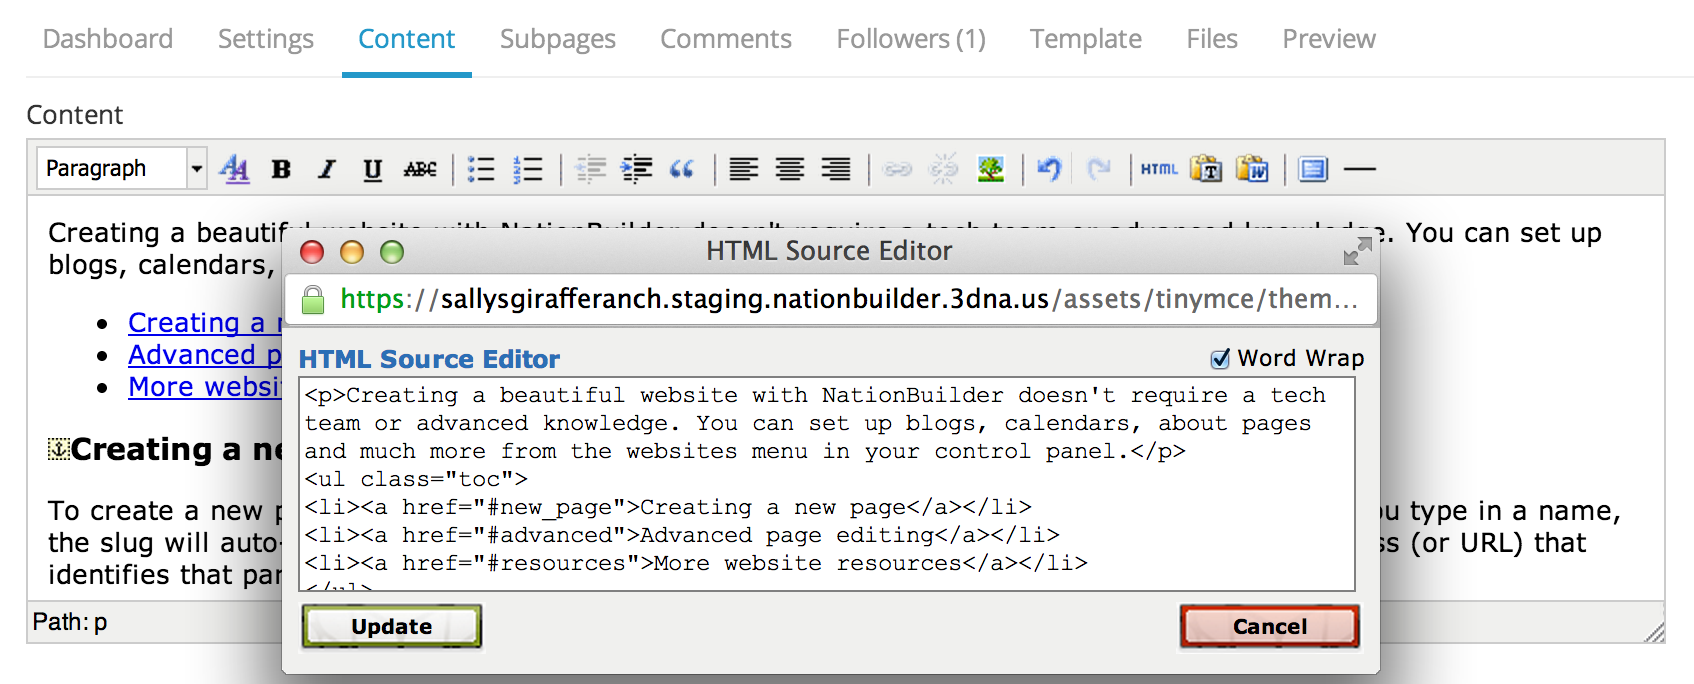Open the HTML source editor button

(1159, 169)
